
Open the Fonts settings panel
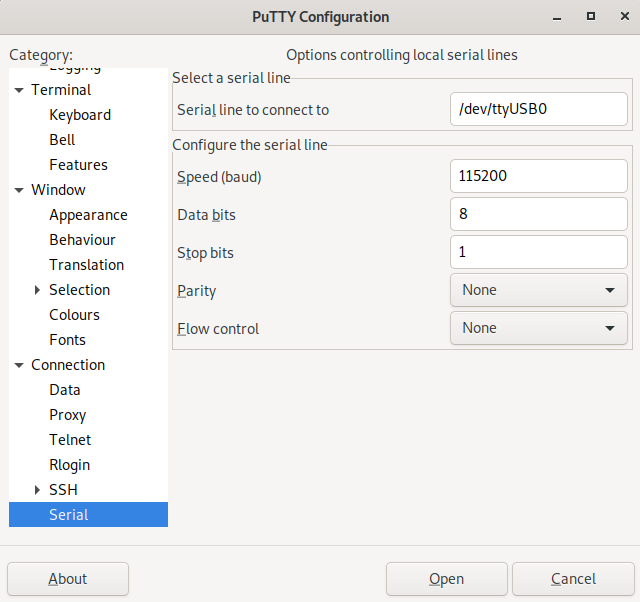[67, 340]
